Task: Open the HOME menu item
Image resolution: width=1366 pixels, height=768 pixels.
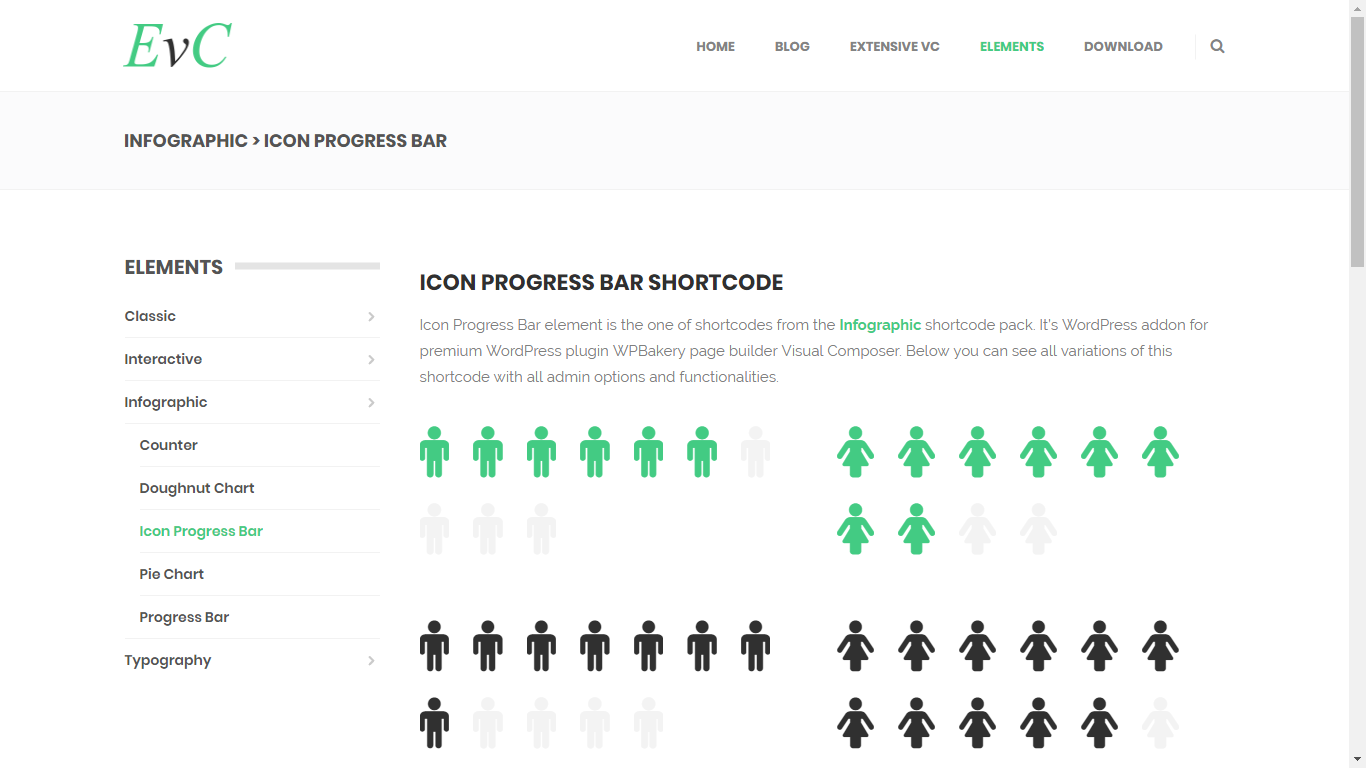Action: (715, 46)
